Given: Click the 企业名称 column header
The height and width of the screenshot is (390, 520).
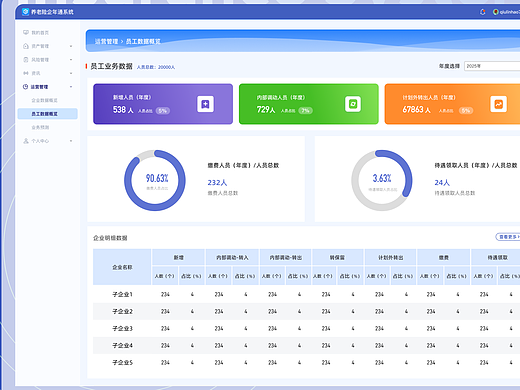Looking at the screenshot, I should point(122,267).
